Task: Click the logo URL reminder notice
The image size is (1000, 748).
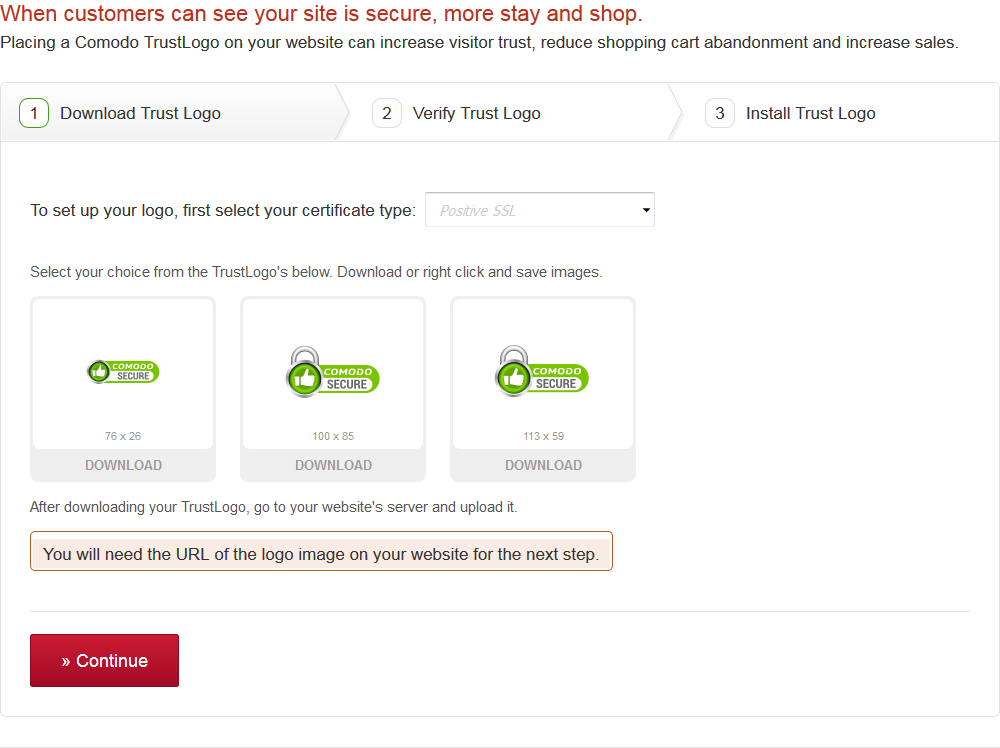Action: coord(321,553)
